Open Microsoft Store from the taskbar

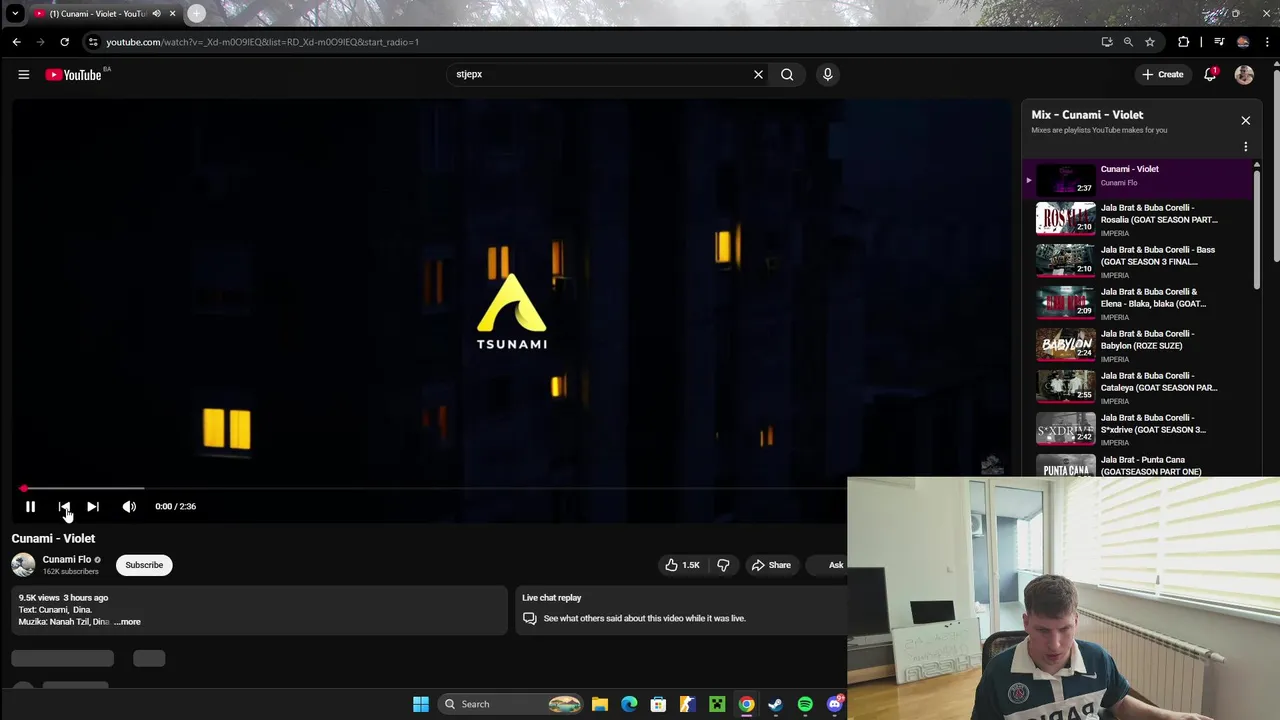tap(658, 704)
